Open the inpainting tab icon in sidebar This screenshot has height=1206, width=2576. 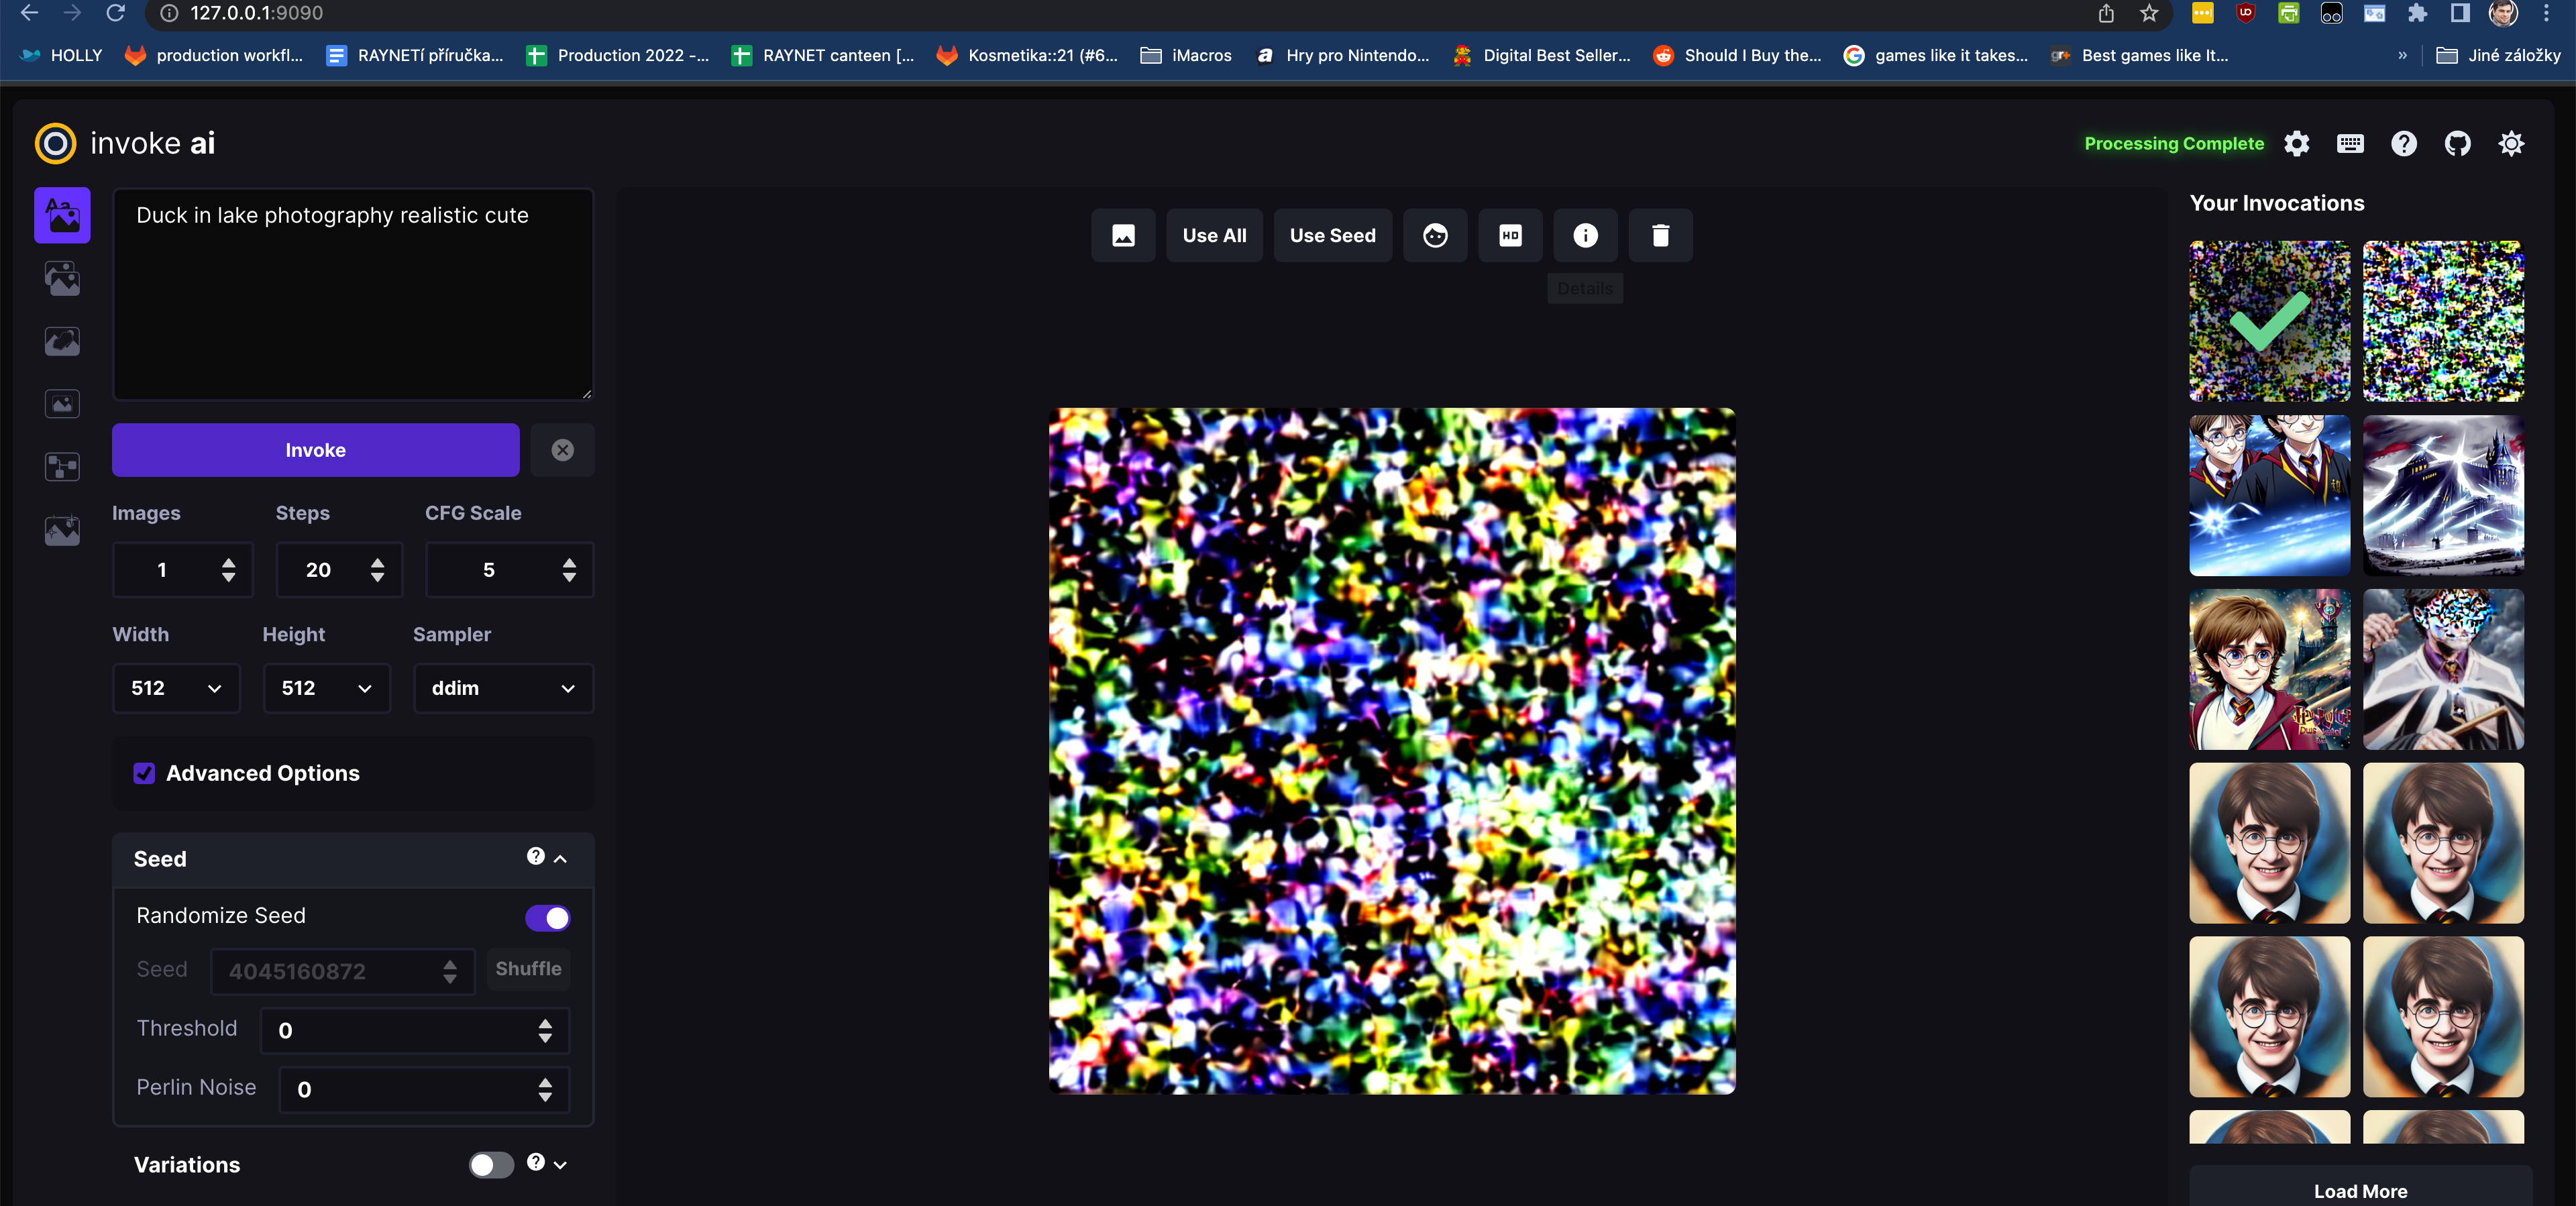pos(62,341)
